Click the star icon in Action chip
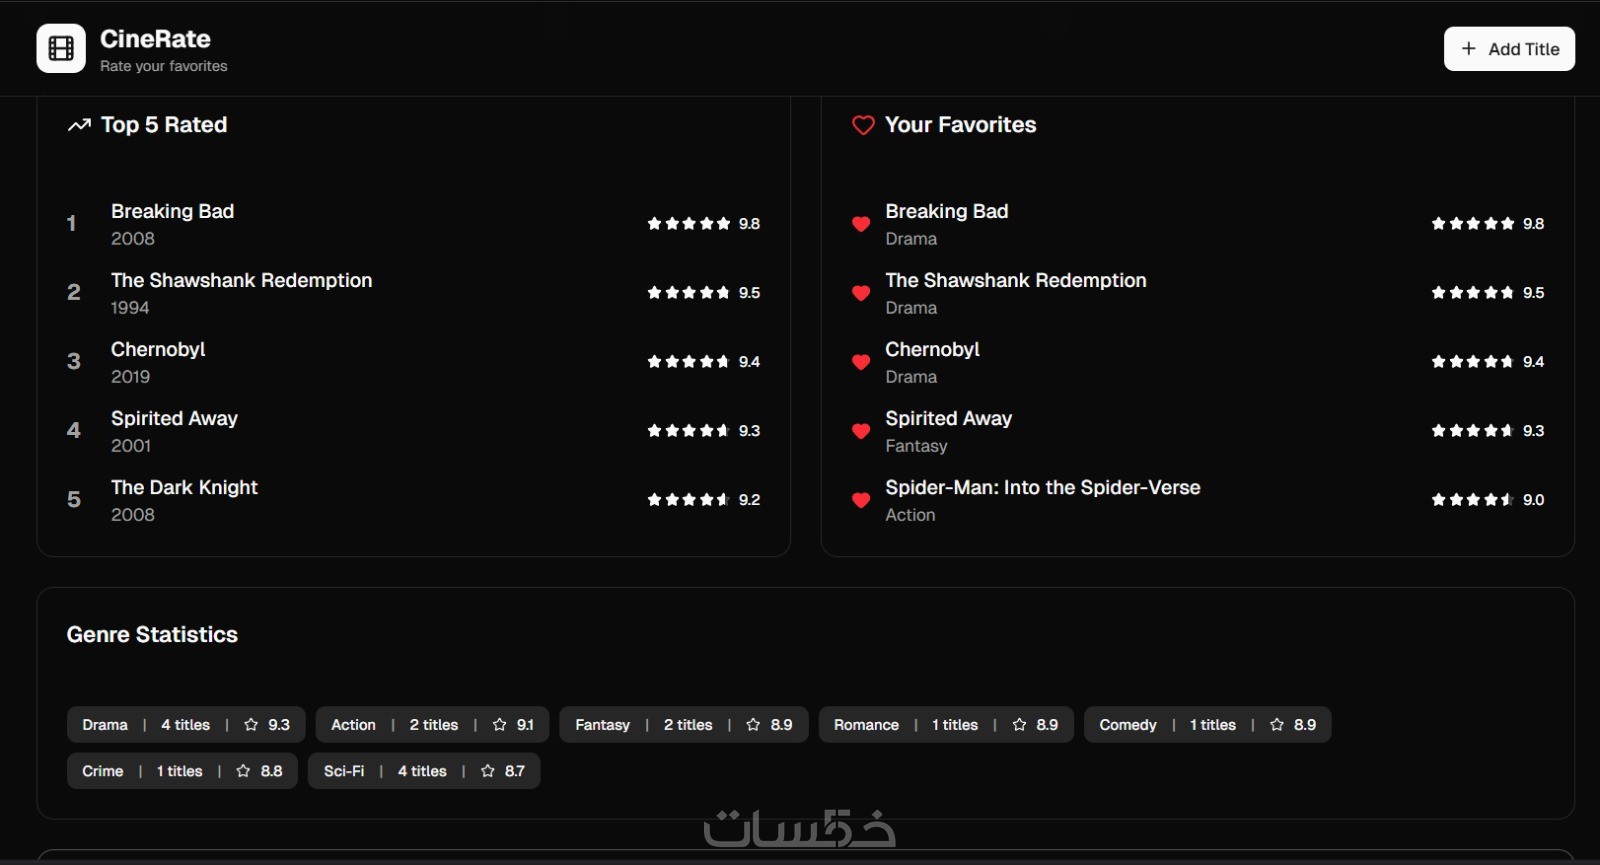 [500, 725]
